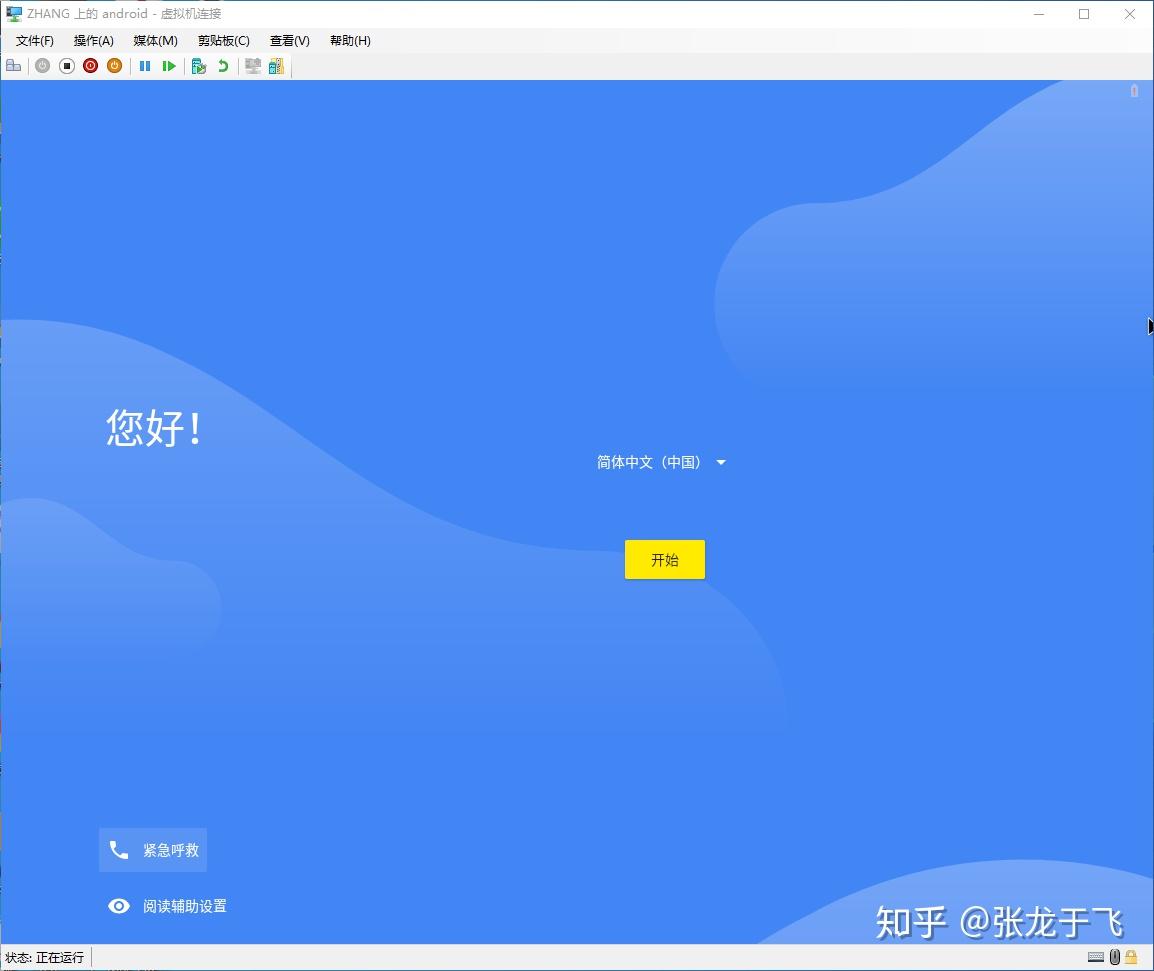
Task: Resume the VM with the green play icon
Action: coord(170,66)
